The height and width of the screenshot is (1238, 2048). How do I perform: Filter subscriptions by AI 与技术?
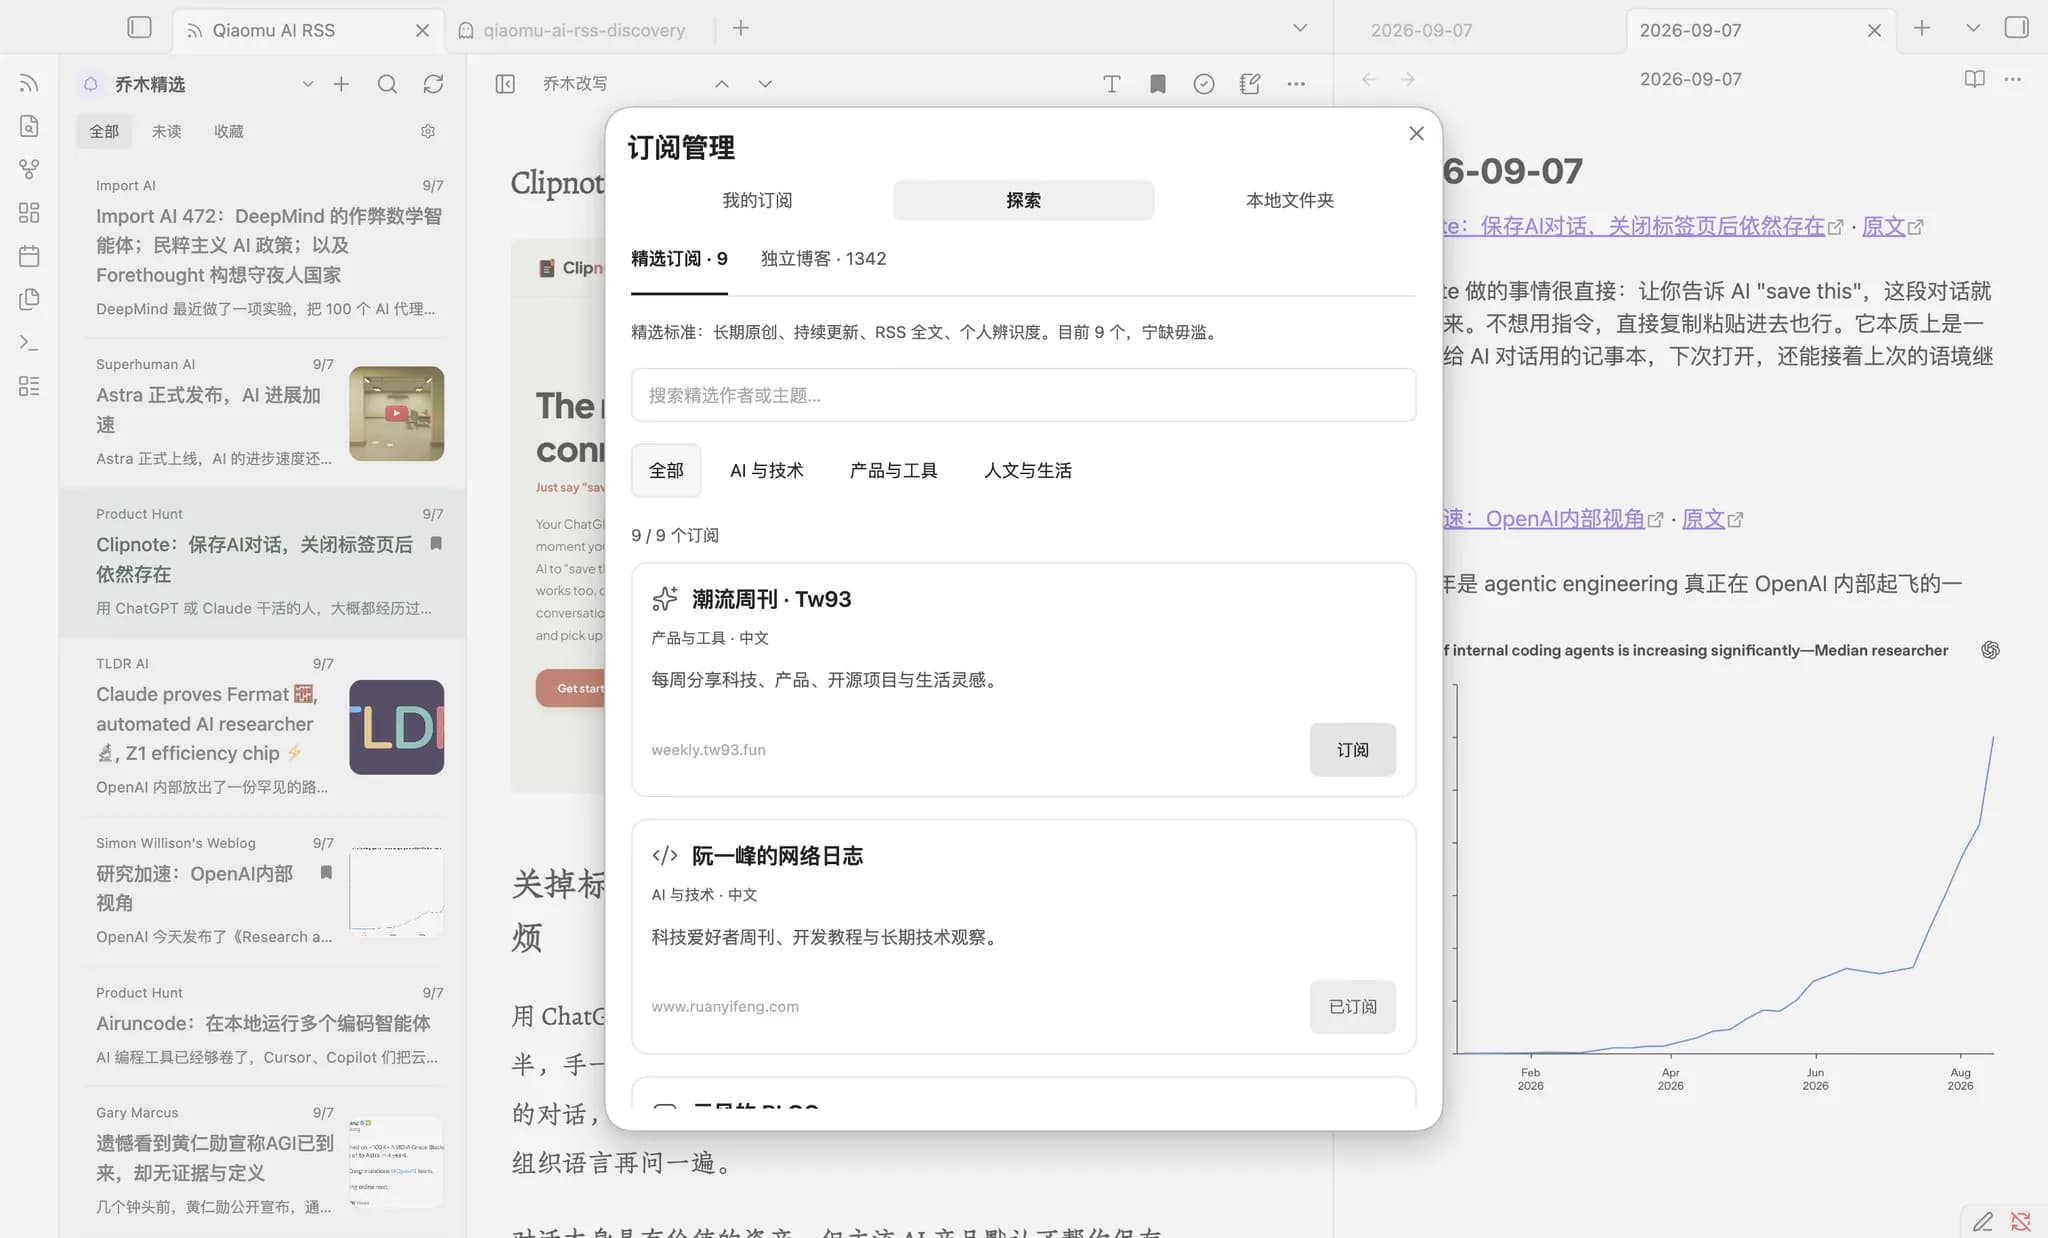tap(767, 470)
